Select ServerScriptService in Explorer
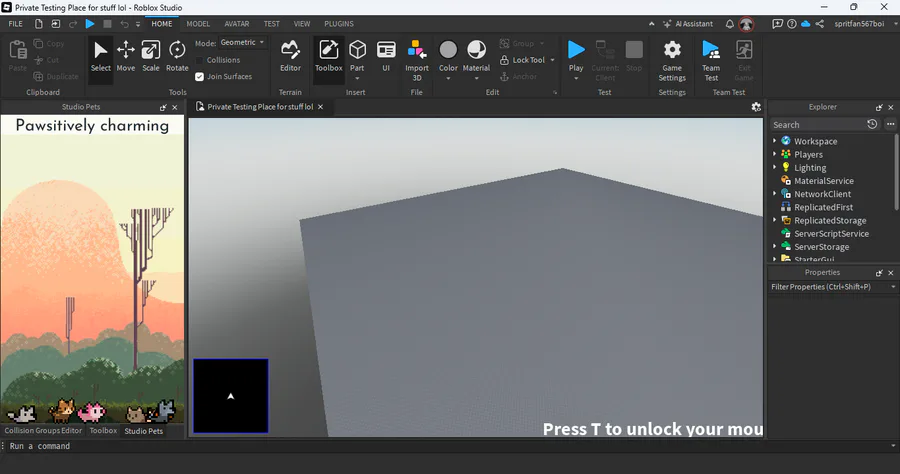Screen dimensions: 900x474 pos(831,233)
